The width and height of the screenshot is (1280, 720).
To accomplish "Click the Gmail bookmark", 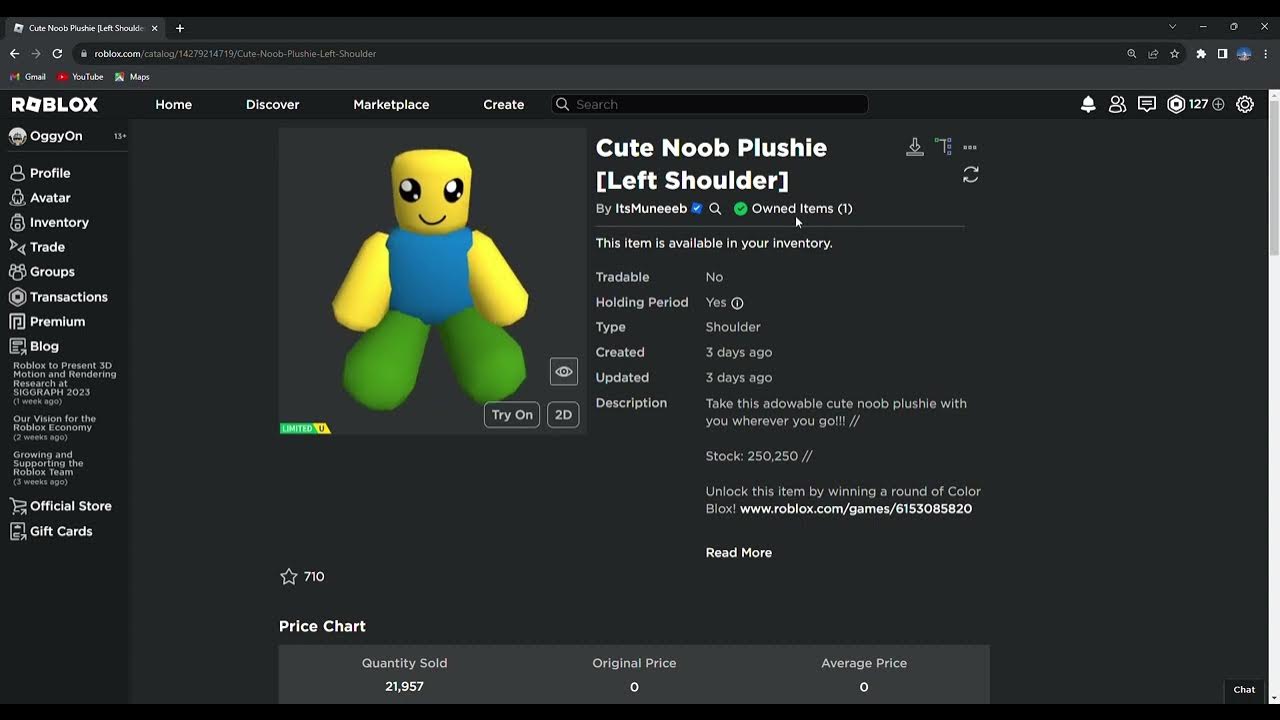I will click(x=28, y=77).
